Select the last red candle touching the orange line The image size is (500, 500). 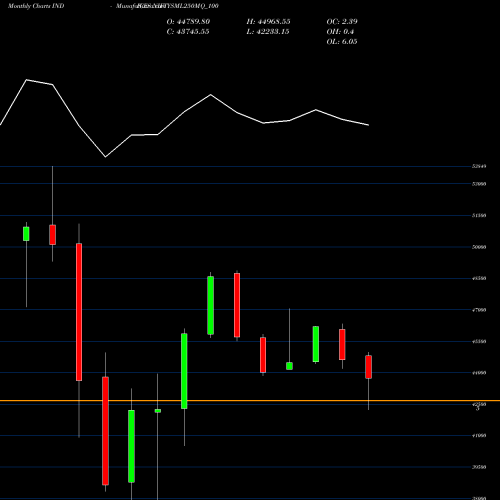(369, 367)
